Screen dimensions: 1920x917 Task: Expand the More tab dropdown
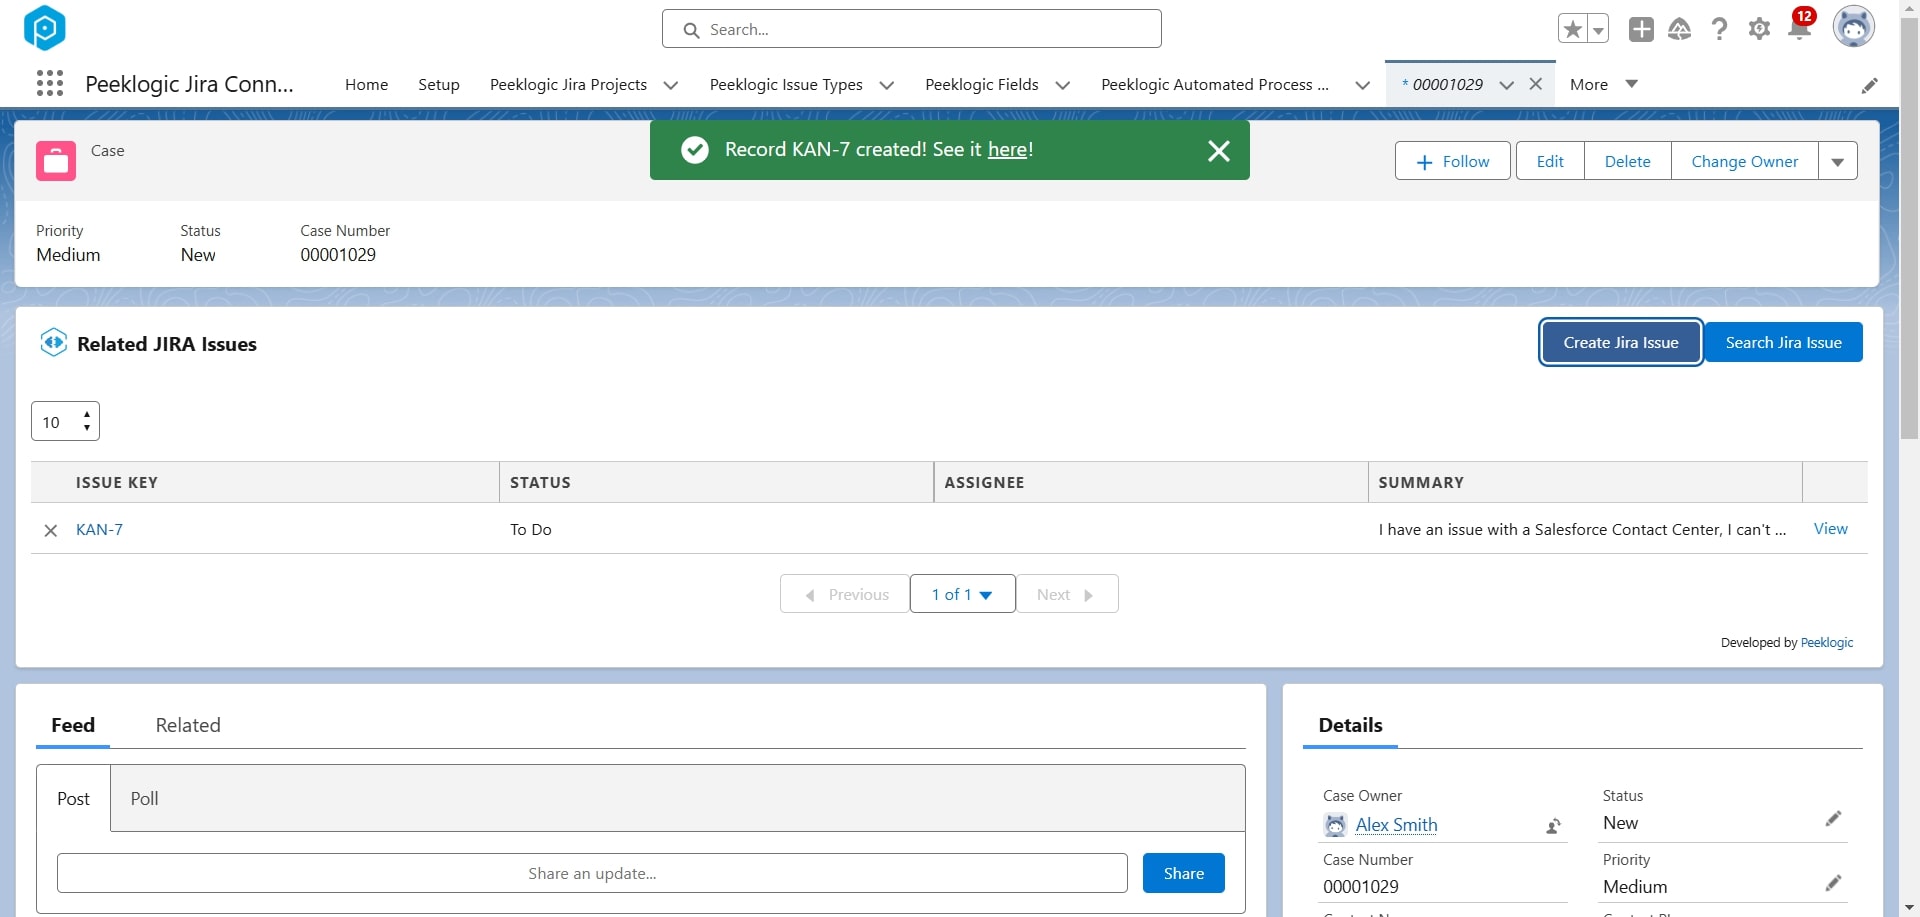(x=1632, y=84)
